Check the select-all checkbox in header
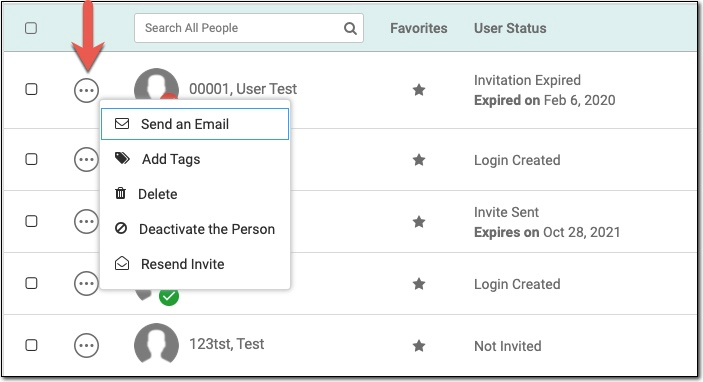 coord(31,28)
